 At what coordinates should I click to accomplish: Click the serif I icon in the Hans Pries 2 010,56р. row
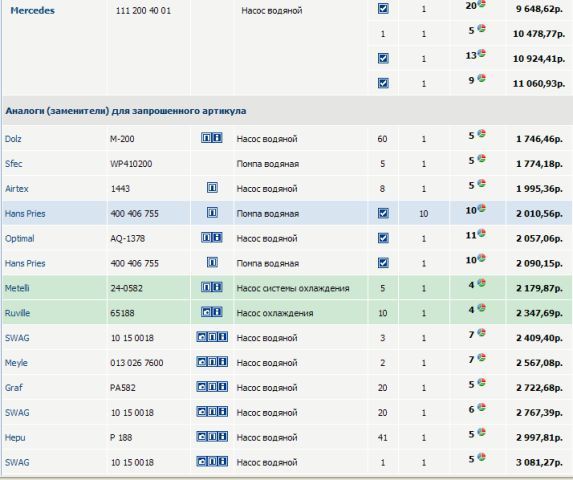click(212, 213)
